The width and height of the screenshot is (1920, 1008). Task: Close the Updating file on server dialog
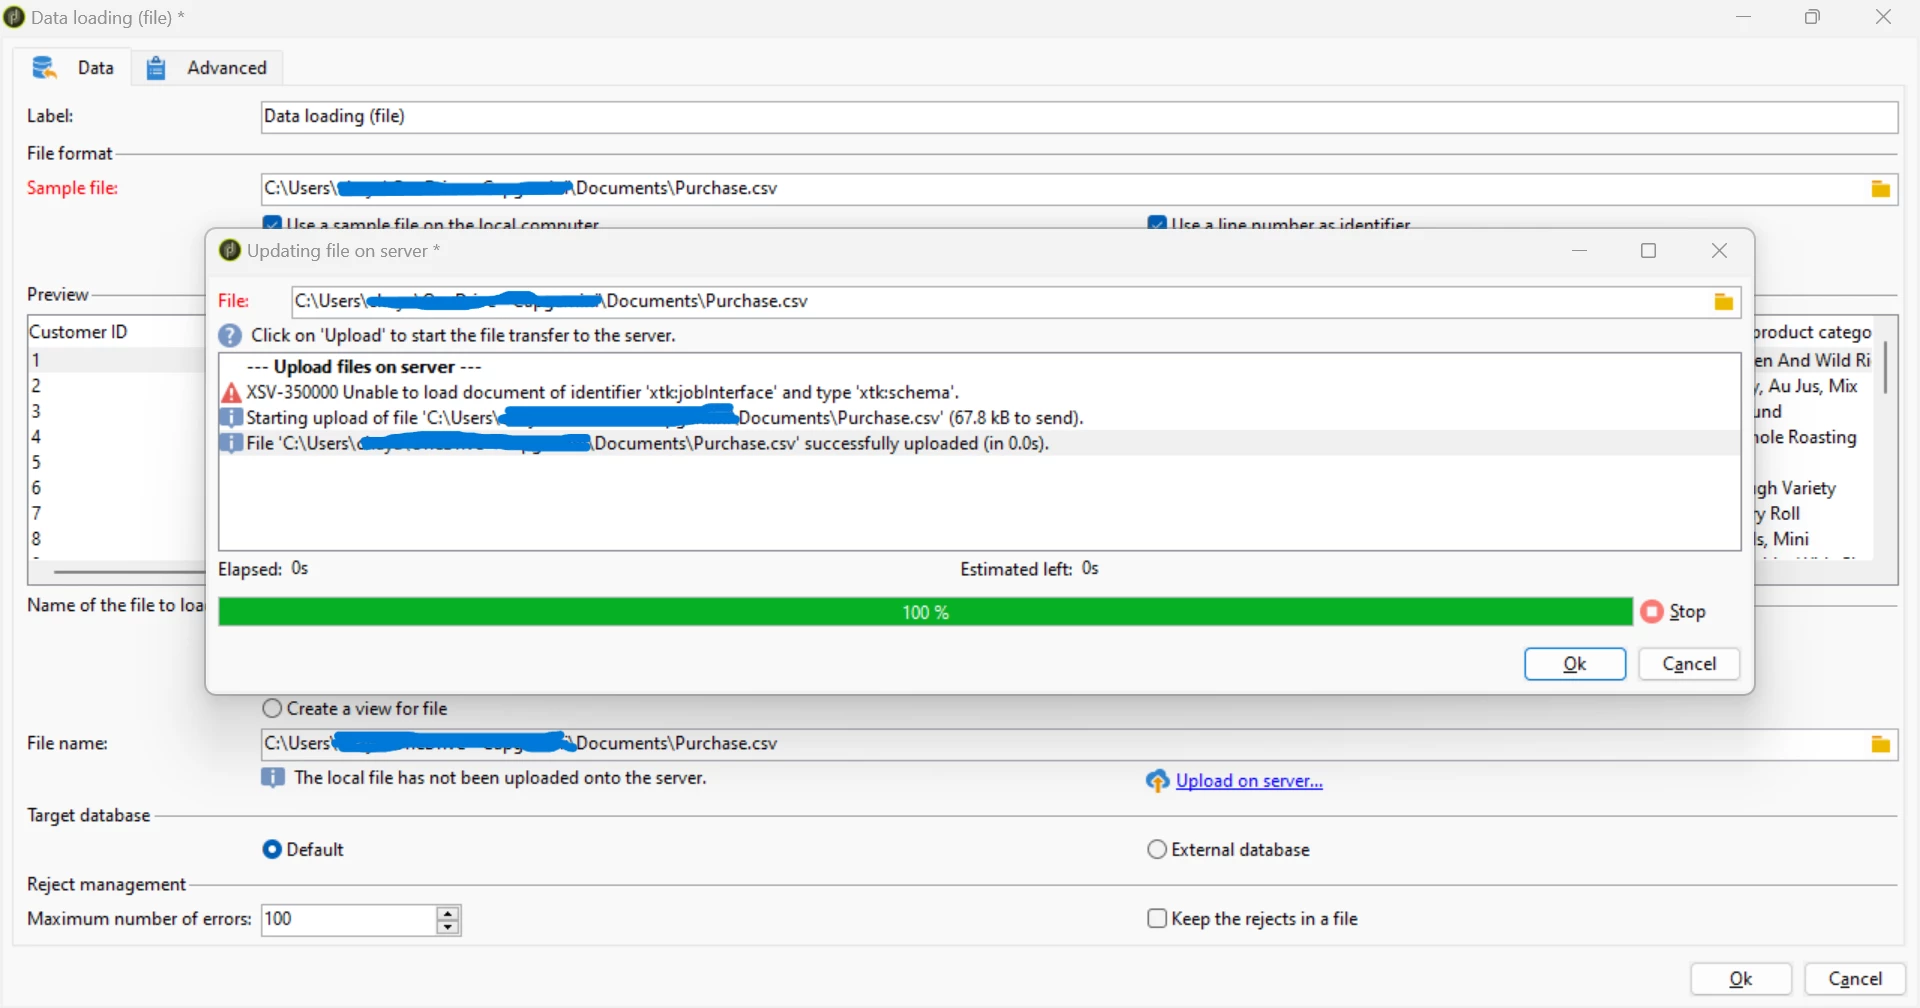click(x=1719, y=251)
